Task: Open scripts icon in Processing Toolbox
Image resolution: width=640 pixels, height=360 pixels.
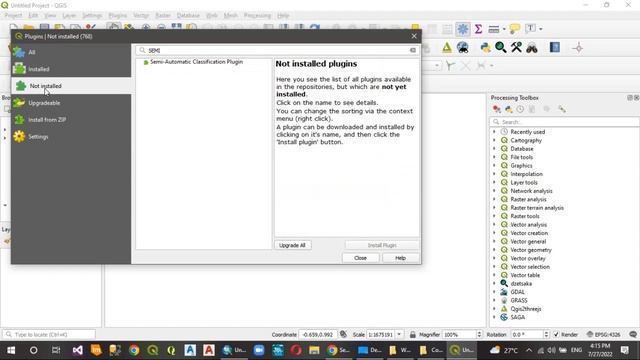Action: 509,109
